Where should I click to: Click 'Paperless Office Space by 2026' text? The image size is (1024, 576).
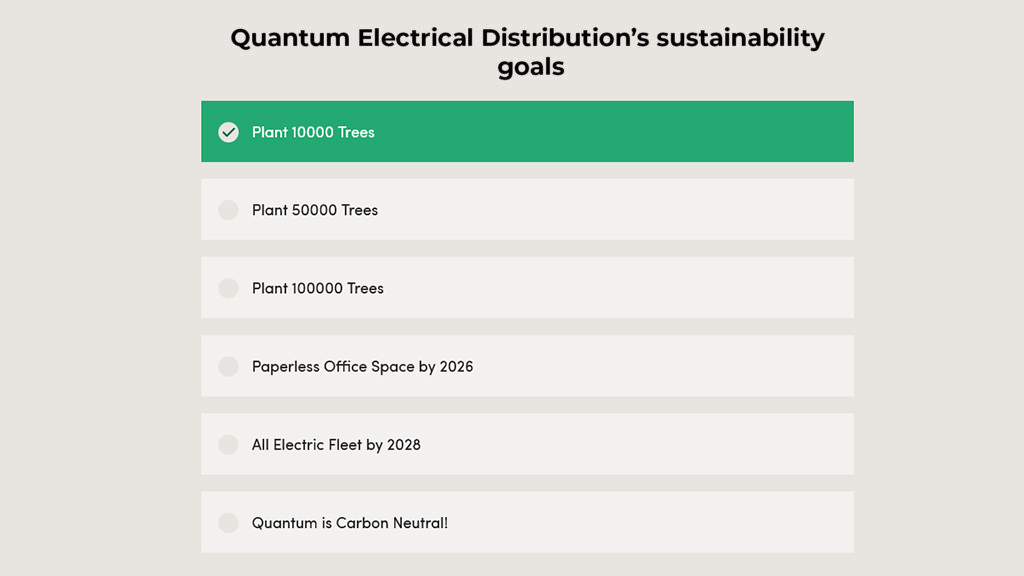click(x=362, y=366)
